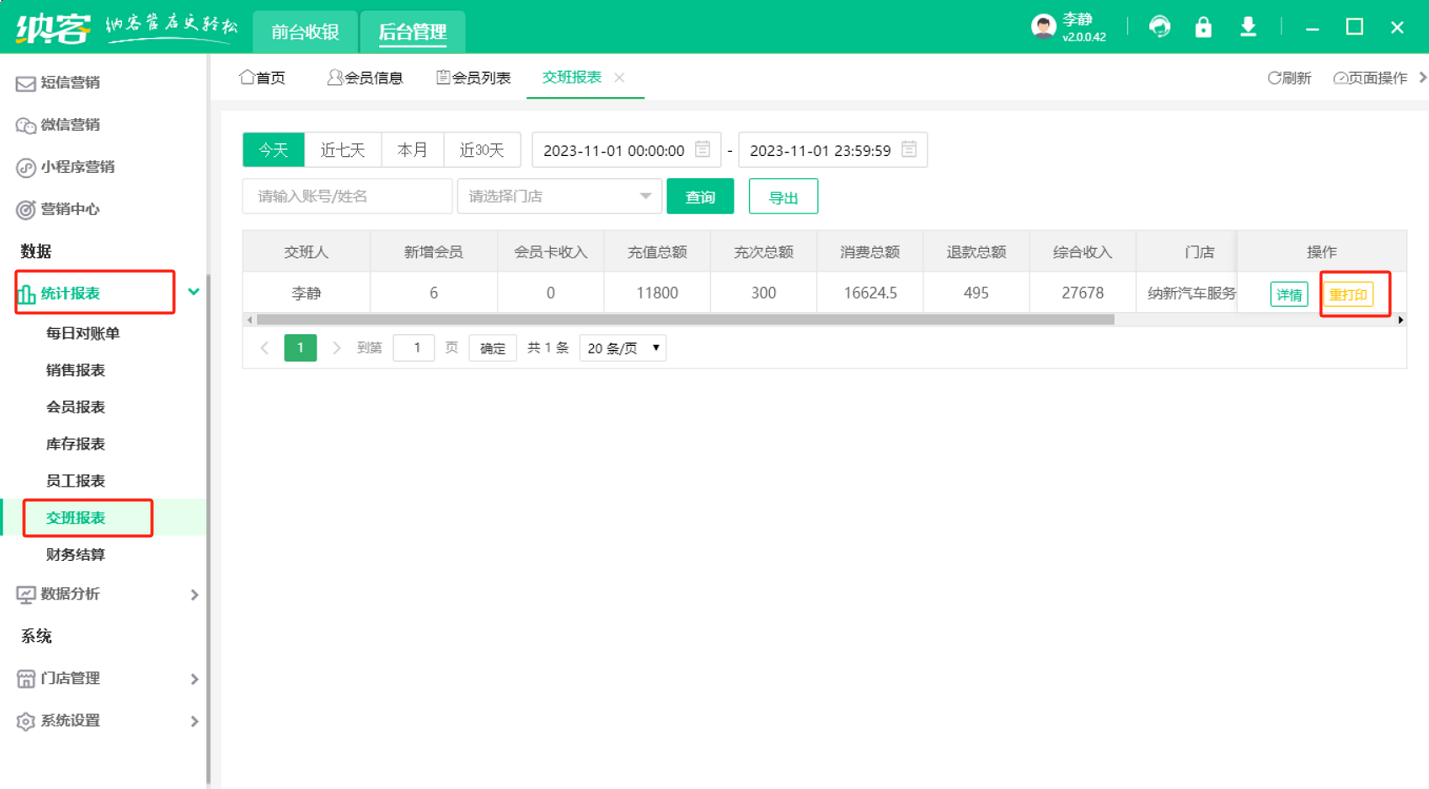Click the 小程序营销 sidebar icon
Screen dimensions: 1429x789
pos(25,167)
